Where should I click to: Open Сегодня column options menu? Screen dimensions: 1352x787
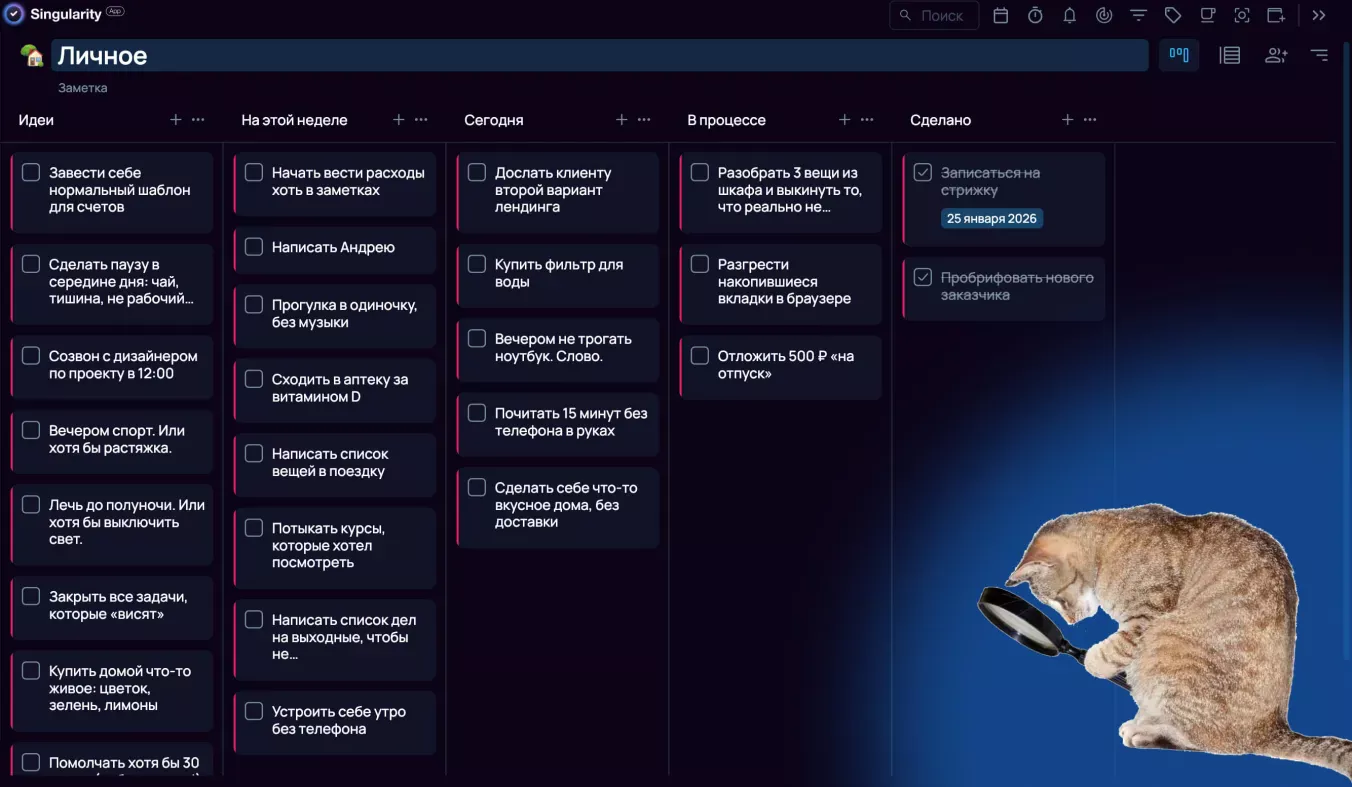click(644, 120)
